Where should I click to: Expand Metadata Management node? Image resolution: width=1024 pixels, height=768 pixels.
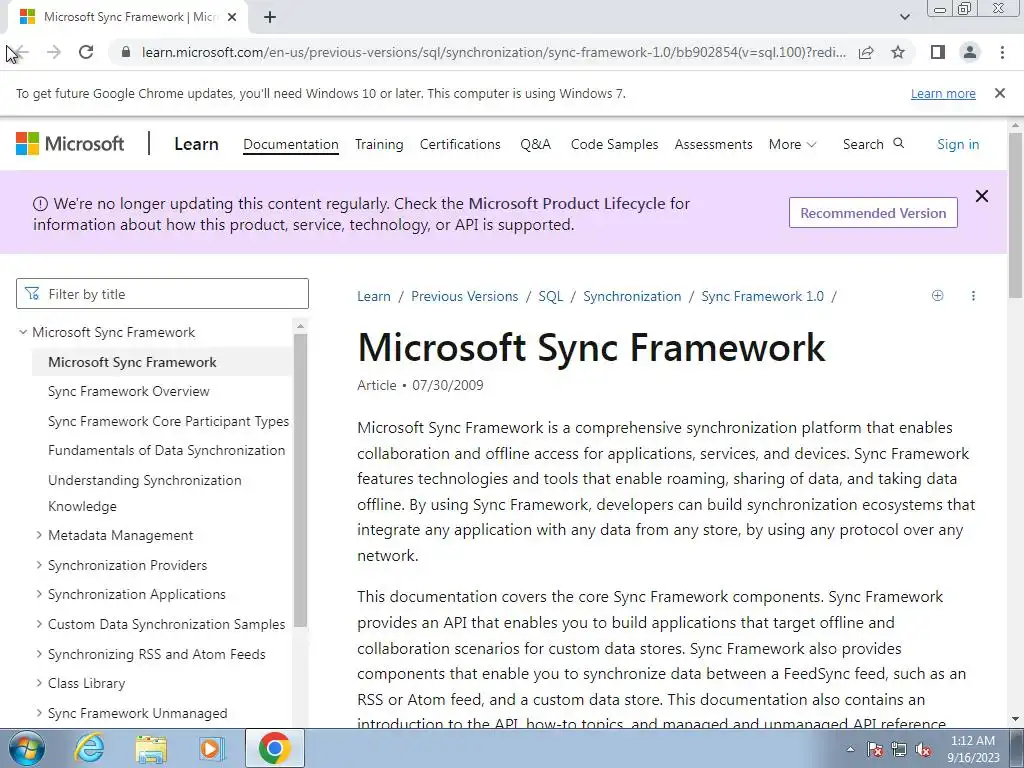pos(39,535)
